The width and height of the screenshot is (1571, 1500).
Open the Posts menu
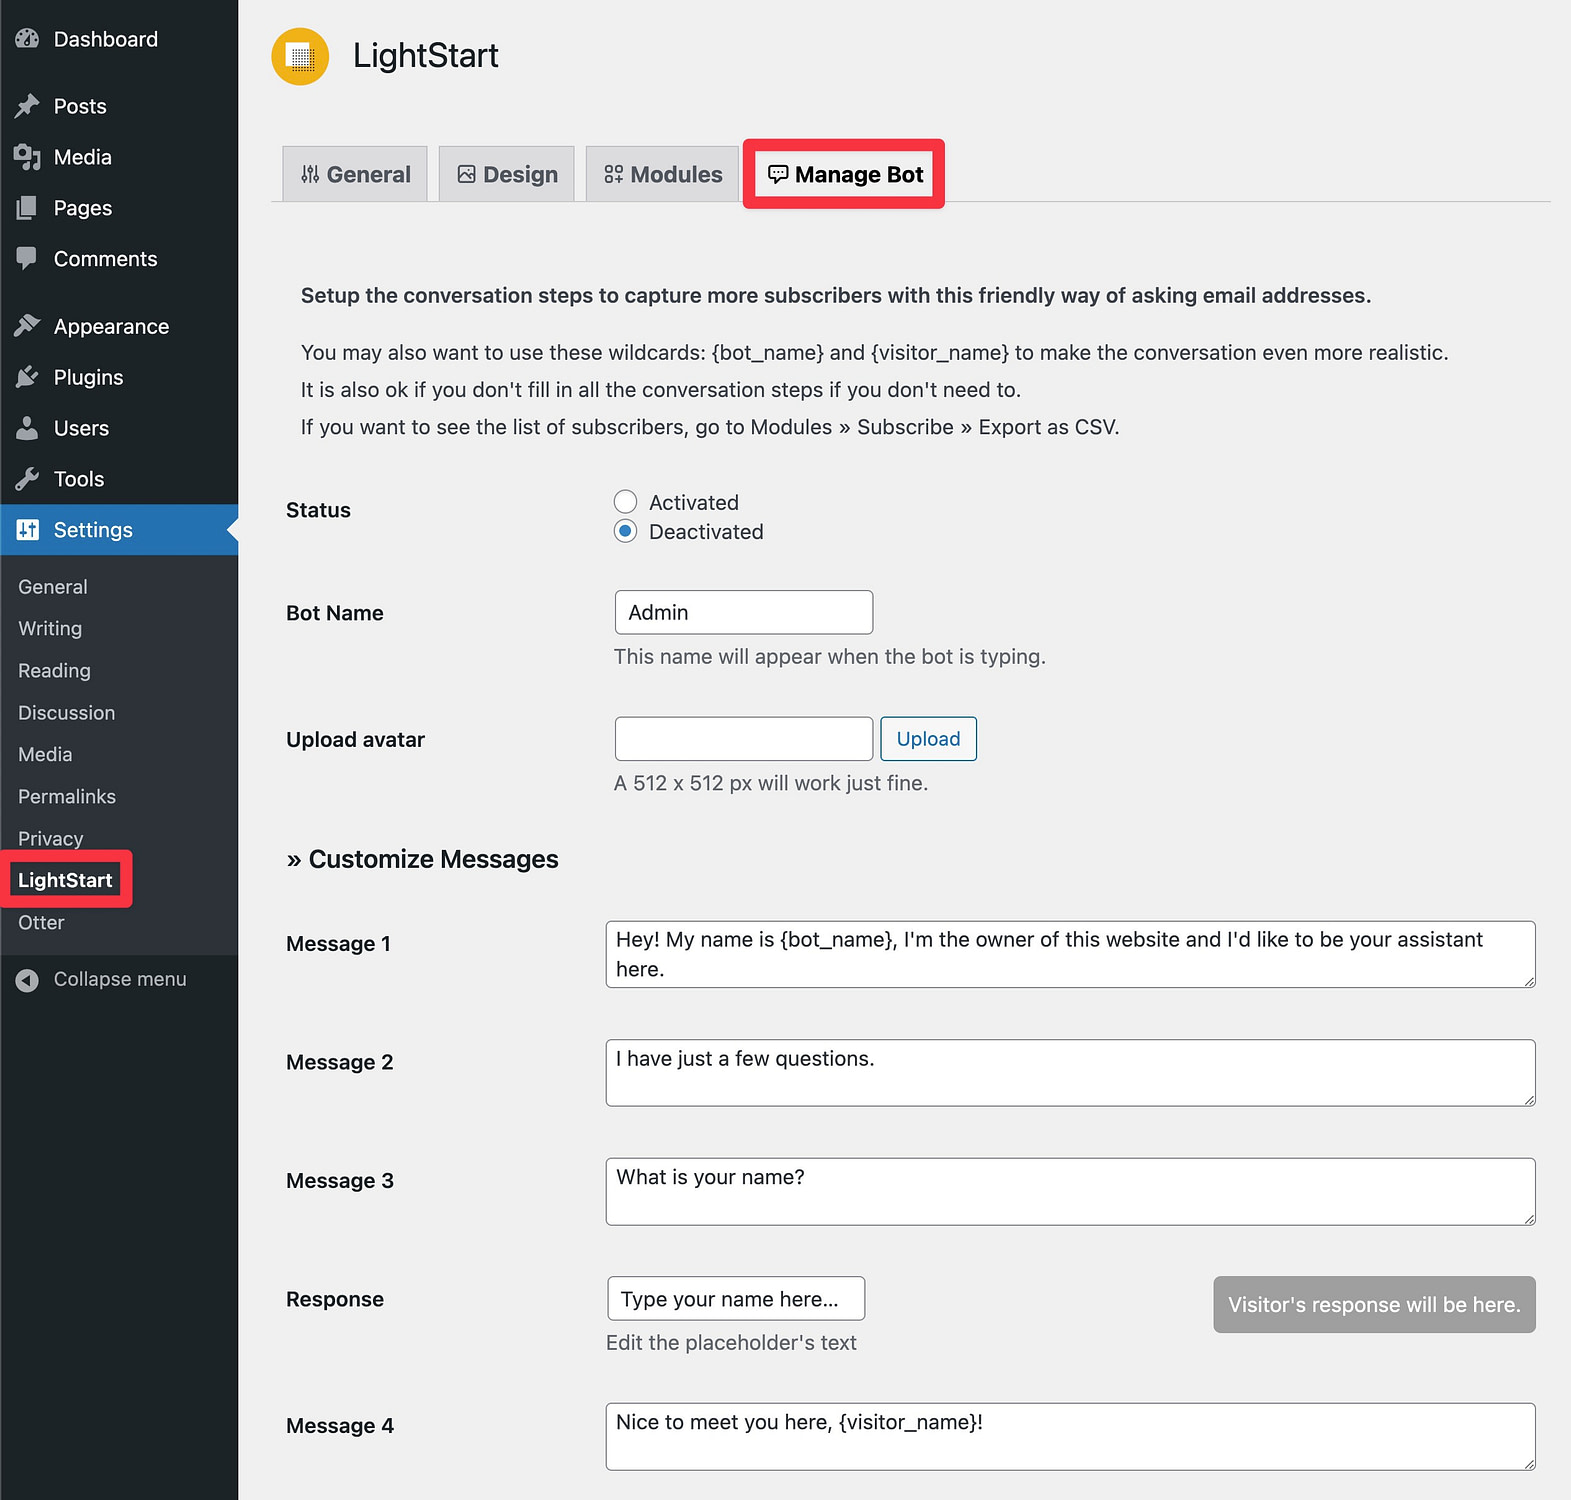[x=80, y=106]
